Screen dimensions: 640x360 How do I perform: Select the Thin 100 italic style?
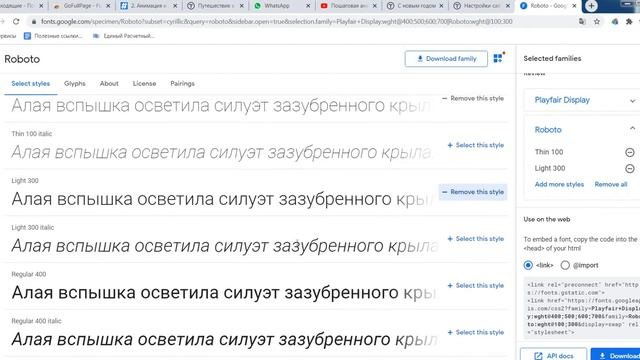tap(476, 145)
